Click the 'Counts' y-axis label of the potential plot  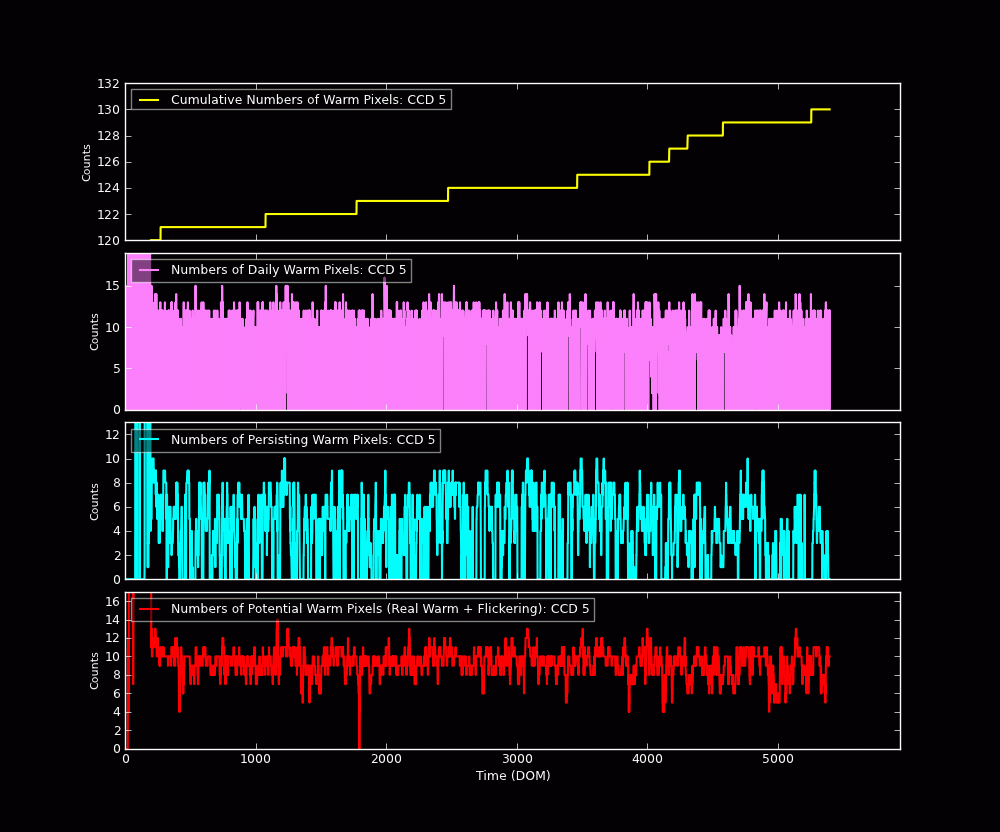[x=96, y=670]
